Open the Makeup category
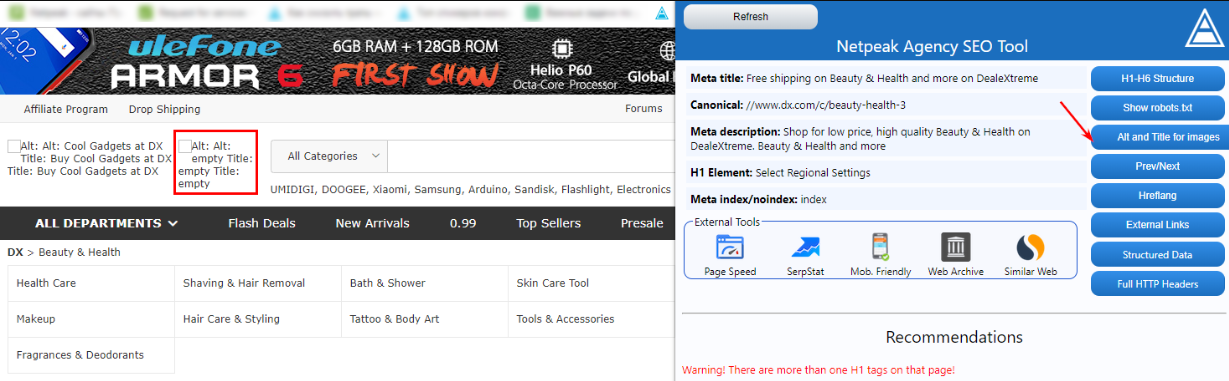The height and width of the screenshot is (381, 1229). (36, 319)
